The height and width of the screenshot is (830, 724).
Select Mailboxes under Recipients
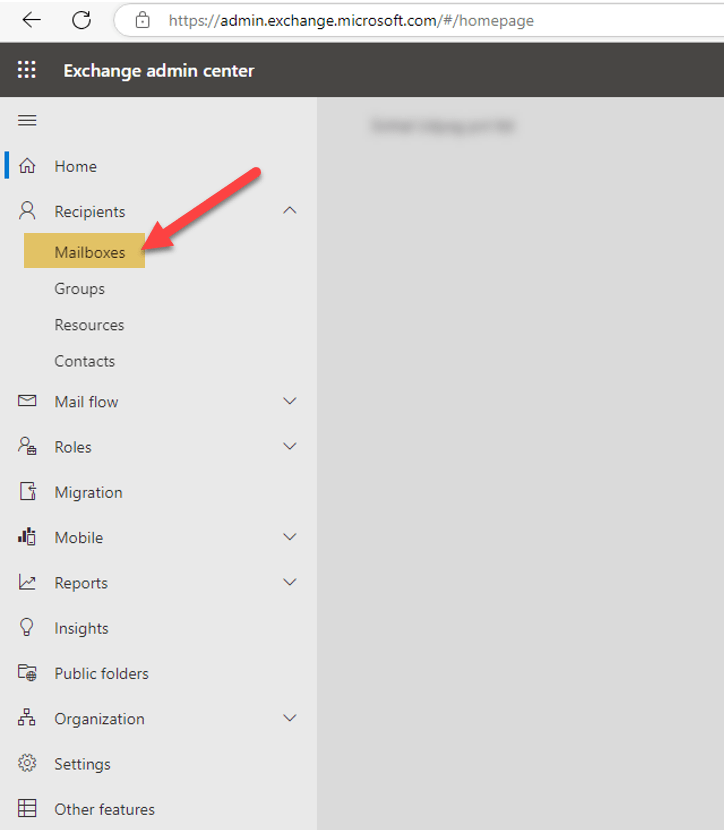[x=90, y=253]
